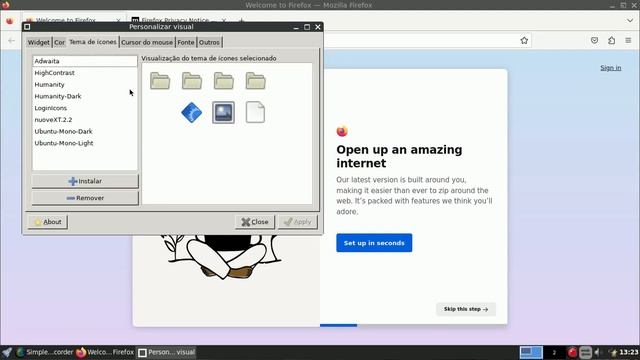Select the HighContrast icon theme
The image size is (640, 360).
(85, 73)
